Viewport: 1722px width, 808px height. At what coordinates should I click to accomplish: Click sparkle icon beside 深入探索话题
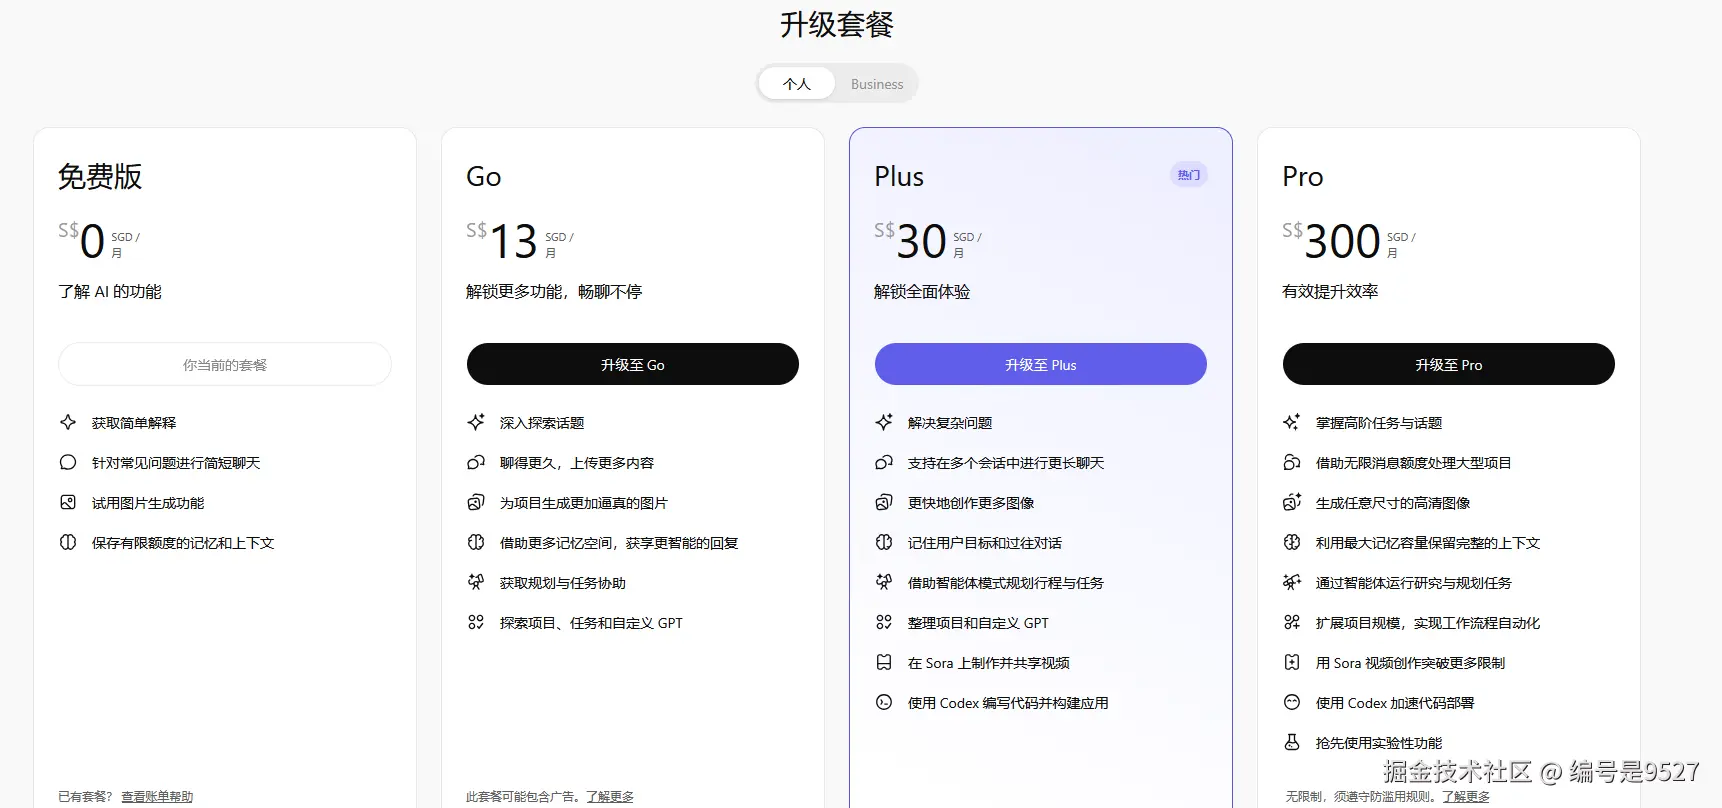476,422
